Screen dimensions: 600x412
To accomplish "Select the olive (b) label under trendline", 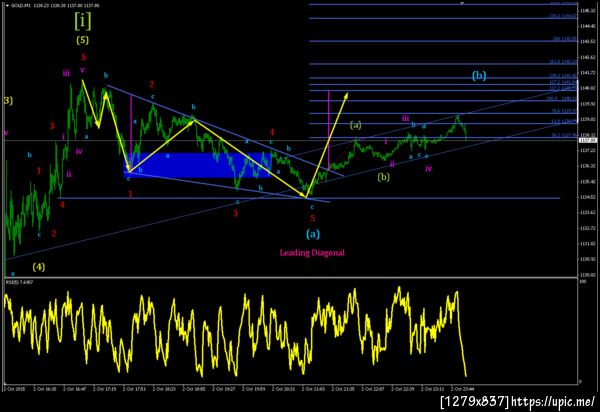I will coord(383,177).
